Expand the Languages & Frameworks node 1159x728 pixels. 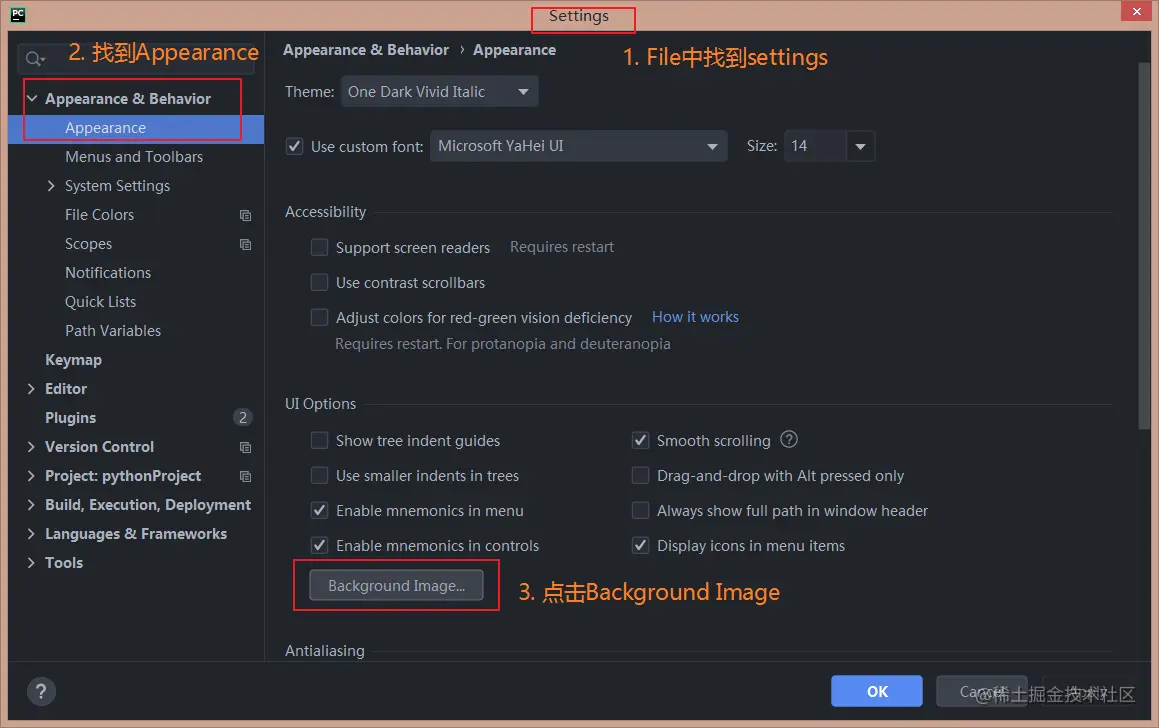31,534
